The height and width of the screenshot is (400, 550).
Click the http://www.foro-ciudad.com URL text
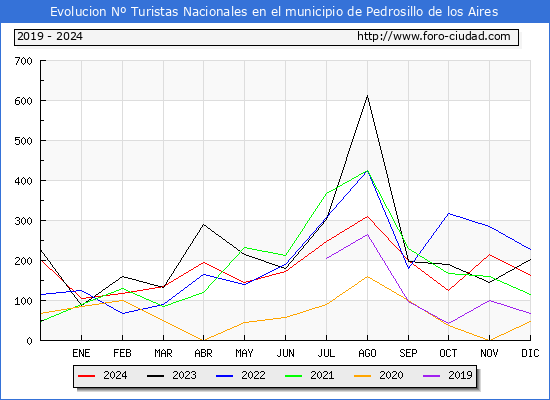(x=434, y=36)
